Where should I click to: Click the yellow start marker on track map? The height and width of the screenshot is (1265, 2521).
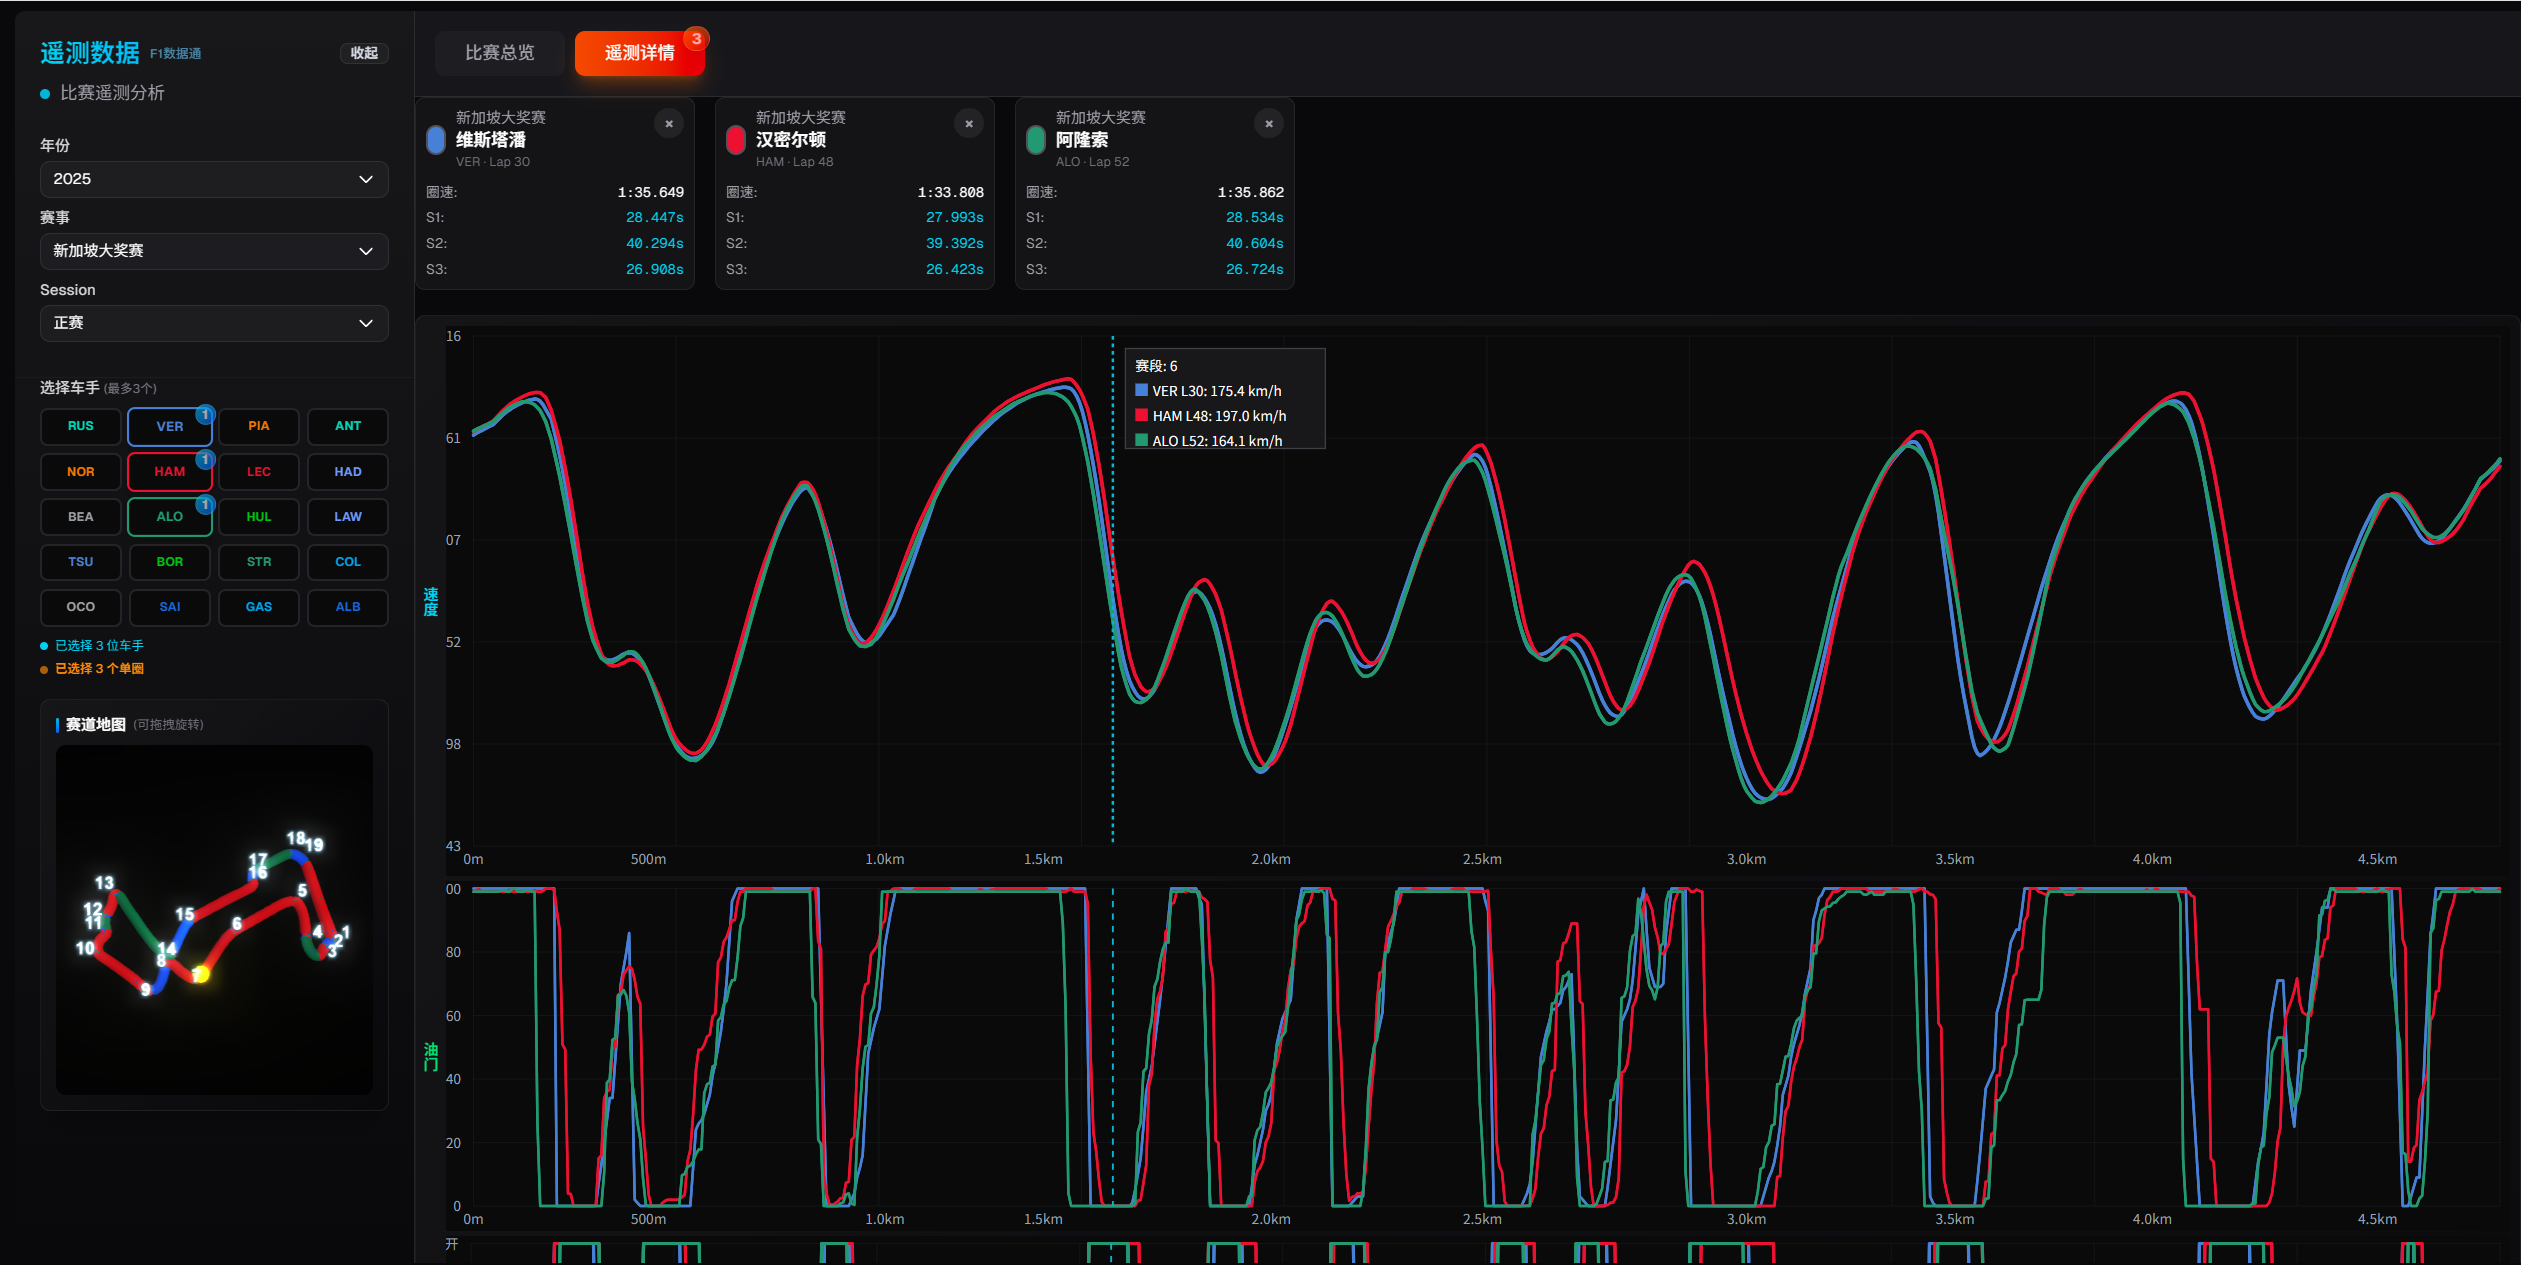pos(201,974)
